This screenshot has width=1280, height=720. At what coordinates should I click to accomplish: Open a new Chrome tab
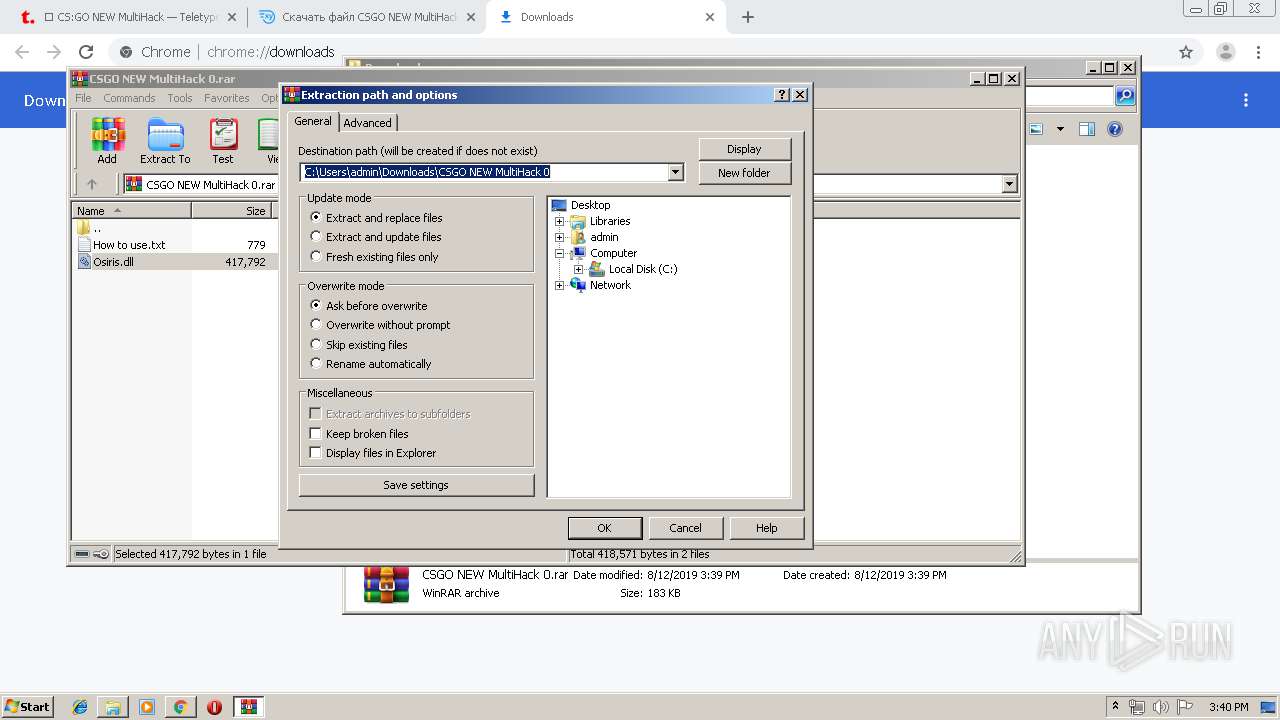click(x=747, y=17)
